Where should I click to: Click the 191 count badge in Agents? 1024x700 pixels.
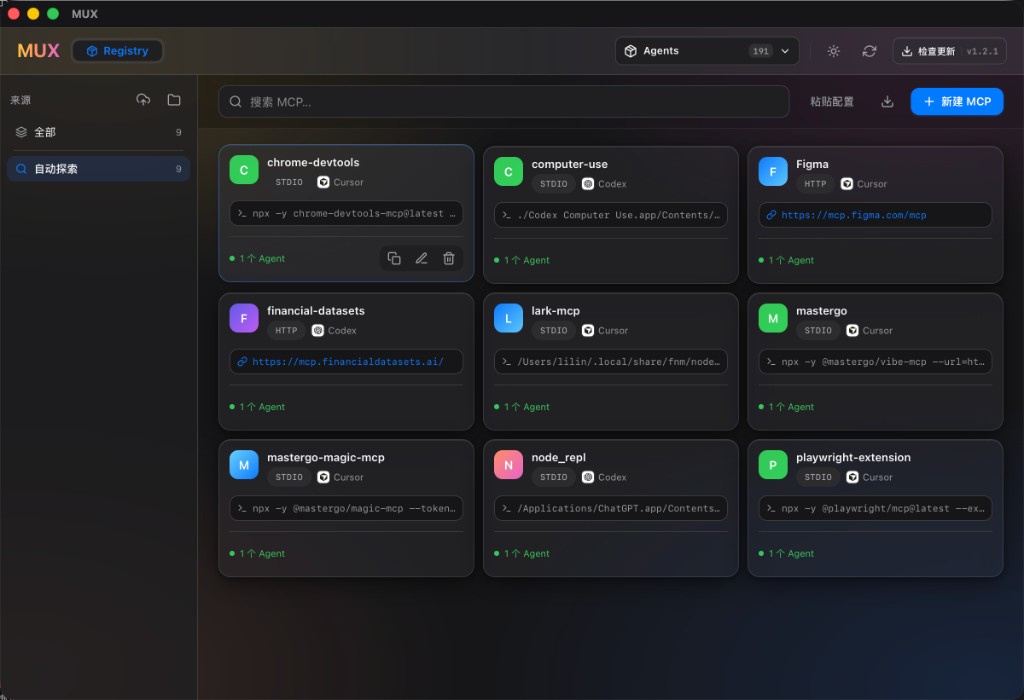coord(760,51)
